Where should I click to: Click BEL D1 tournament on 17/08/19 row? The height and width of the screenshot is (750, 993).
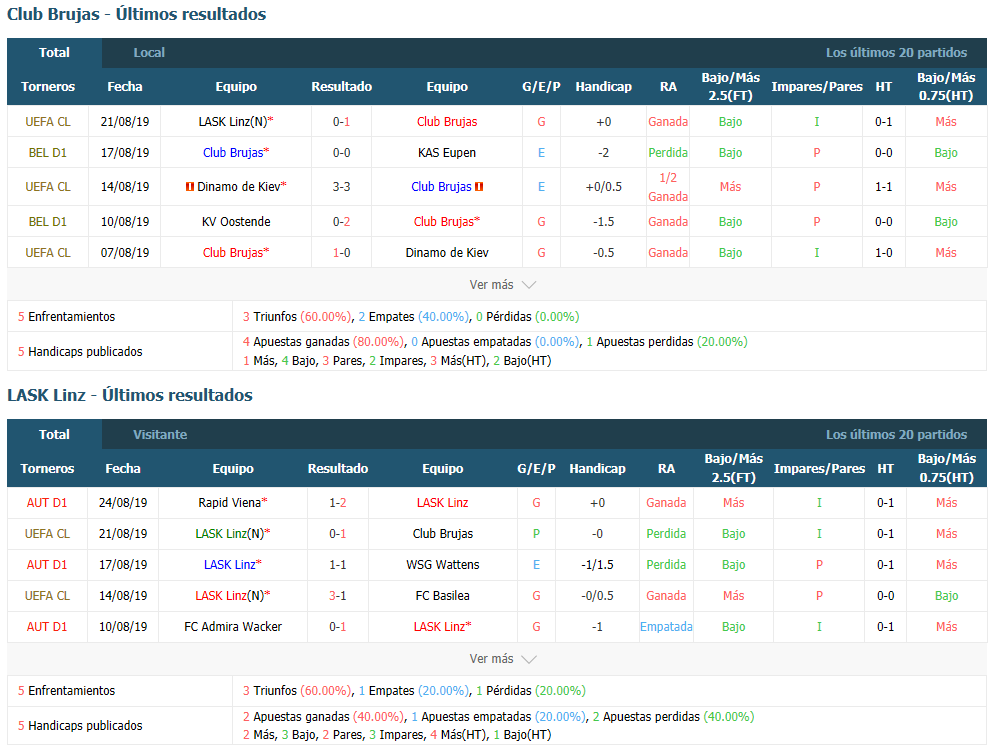tap(47, 153)
